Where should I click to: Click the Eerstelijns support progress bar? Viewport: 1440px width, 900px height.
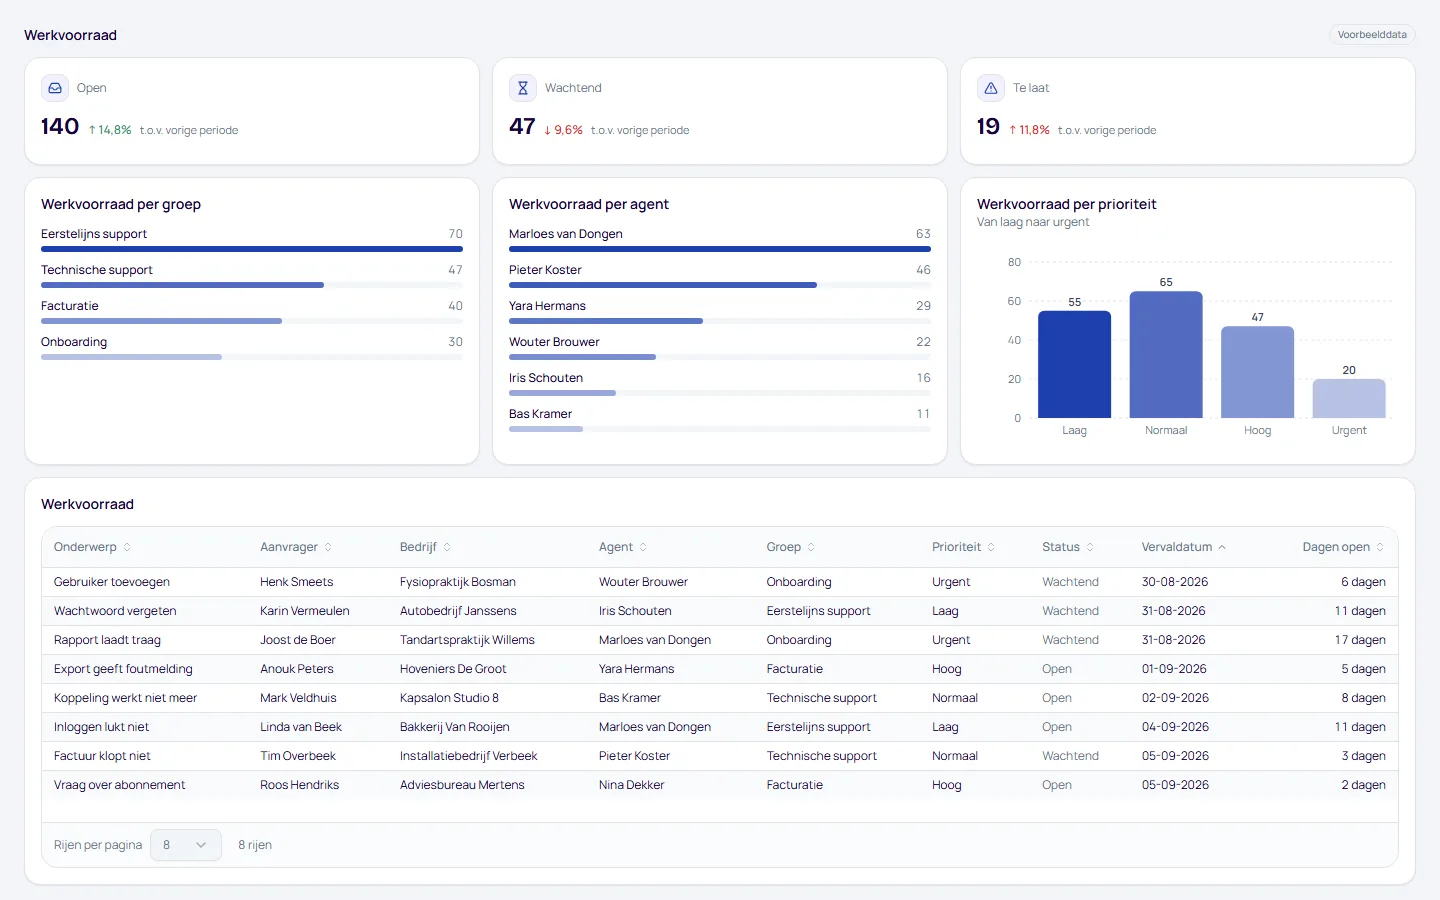pyautogui.click(x=252, y=249)
